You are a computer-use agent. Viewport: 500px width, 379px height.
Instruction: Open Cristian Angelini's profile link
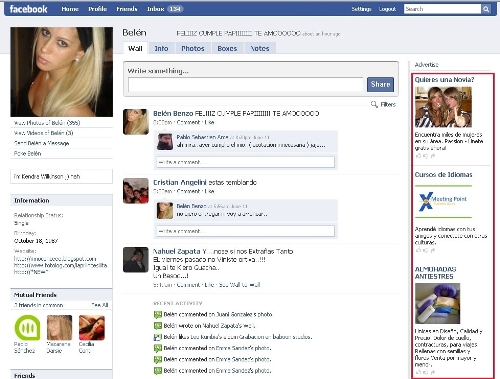click(180, 182)
